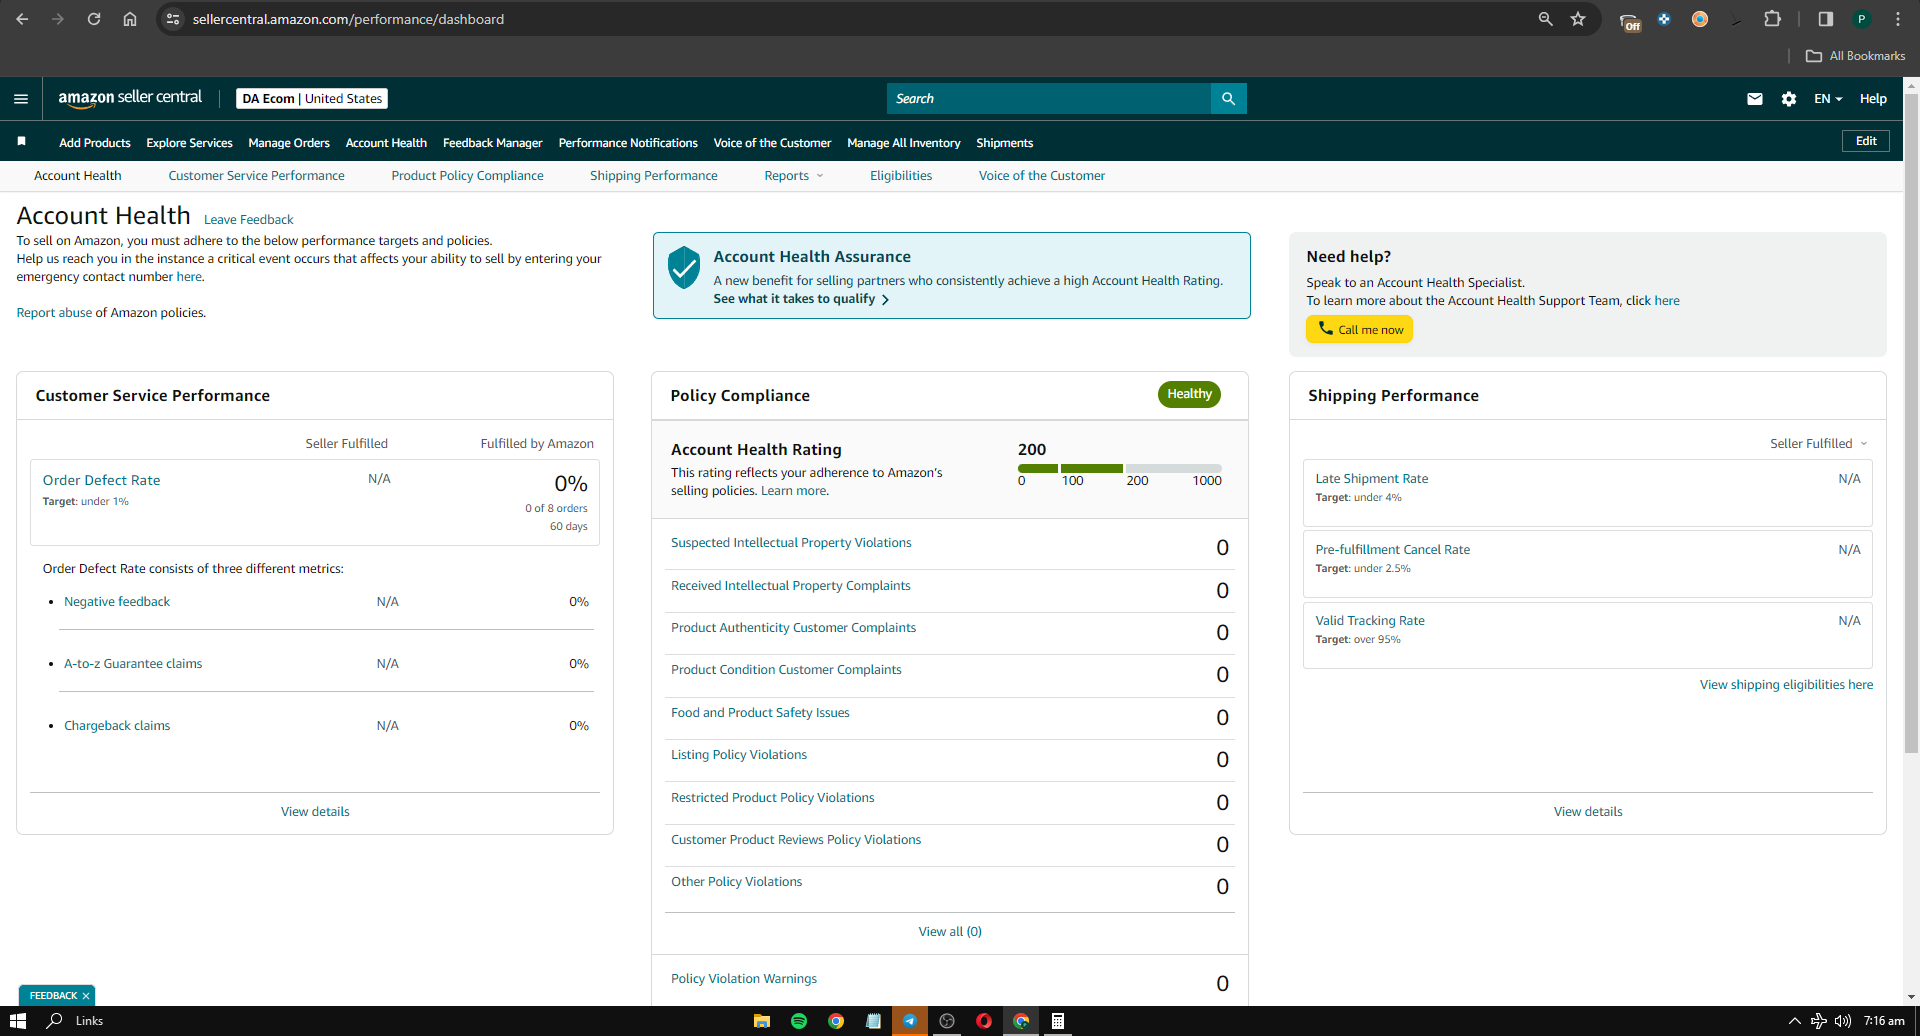
Task: Open the Chrome three-dot menu
Action: (1898, 19)
